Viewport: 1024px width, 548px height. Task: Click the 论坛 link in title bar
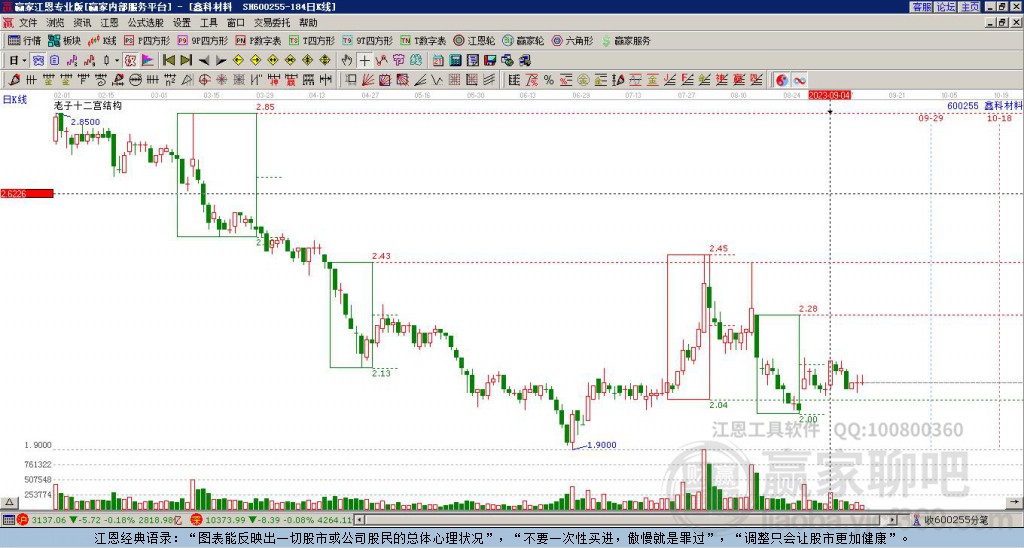[946, 7]
